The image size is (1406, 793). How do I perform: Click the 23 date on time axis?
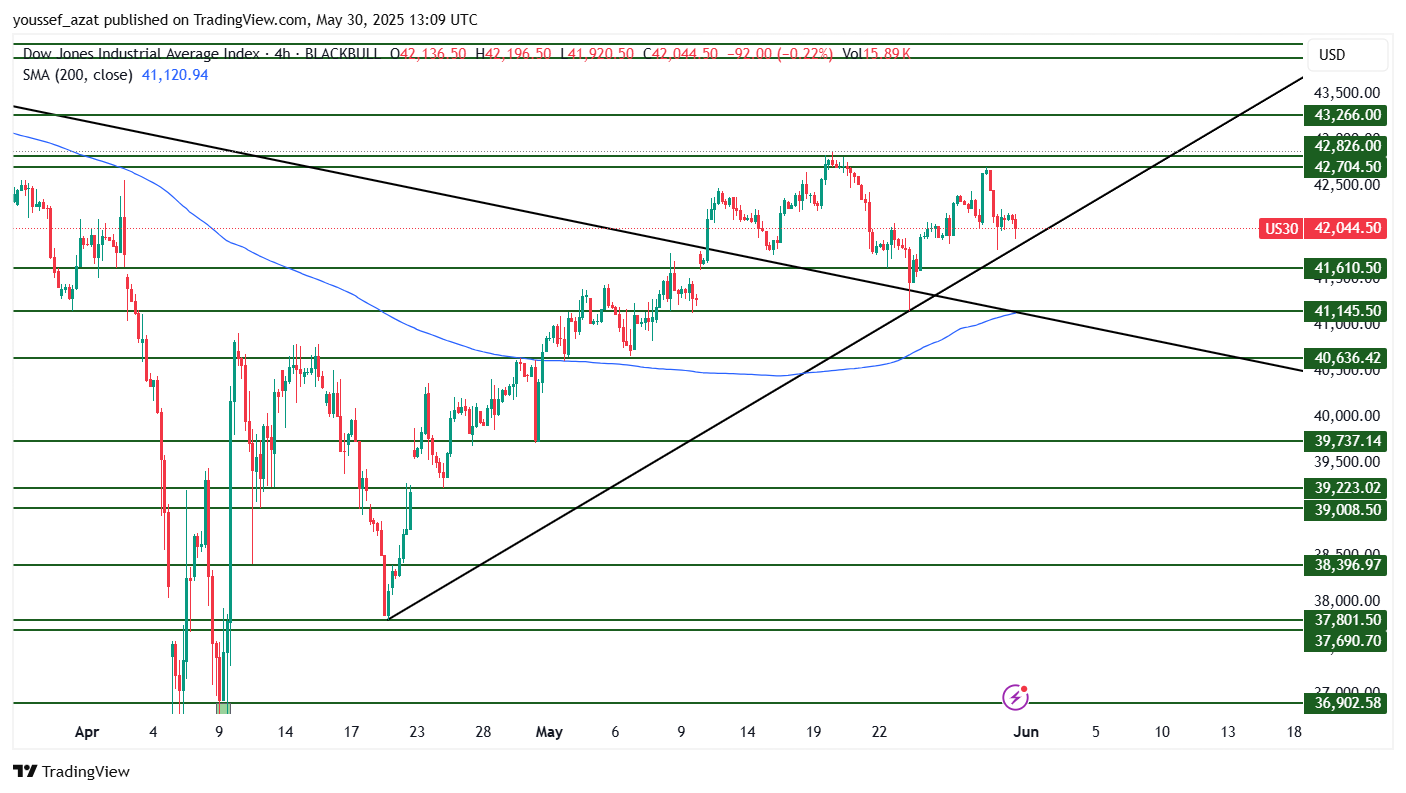pyautogui.click(x=417, y=732)
